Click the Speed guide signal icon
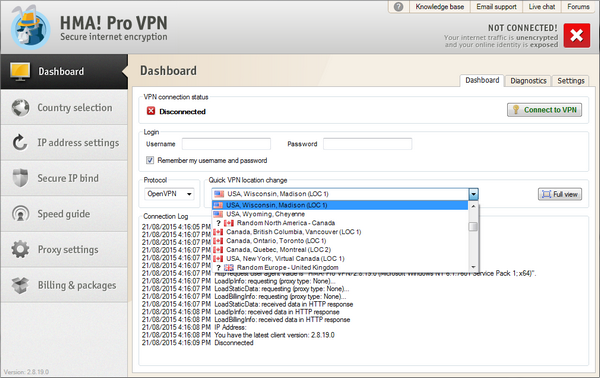Image resolution: width=600 pixels, height=378 pixels. (x=20, y=214)
